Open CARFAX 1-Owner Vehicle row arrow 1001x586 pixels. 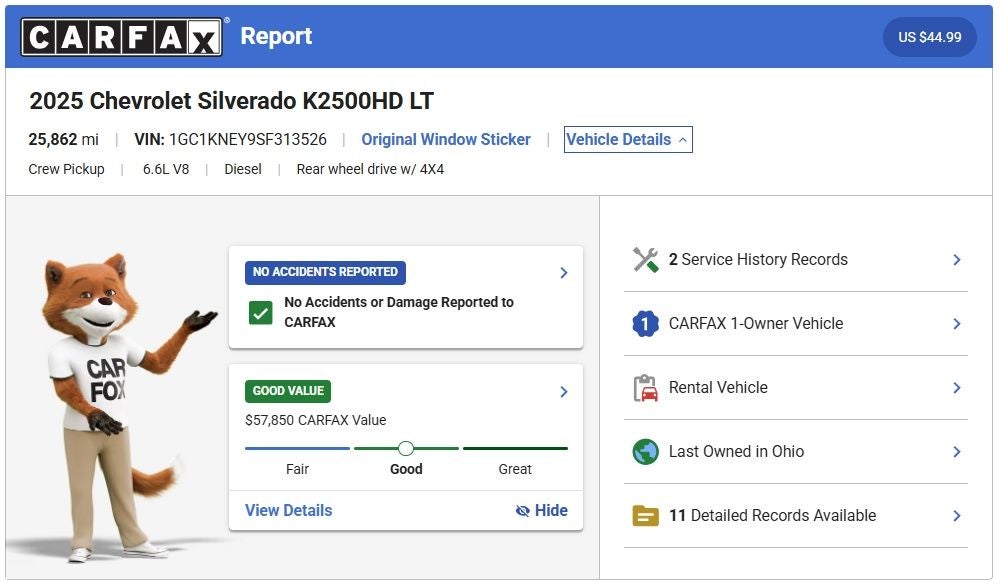[x=956, y=324]
